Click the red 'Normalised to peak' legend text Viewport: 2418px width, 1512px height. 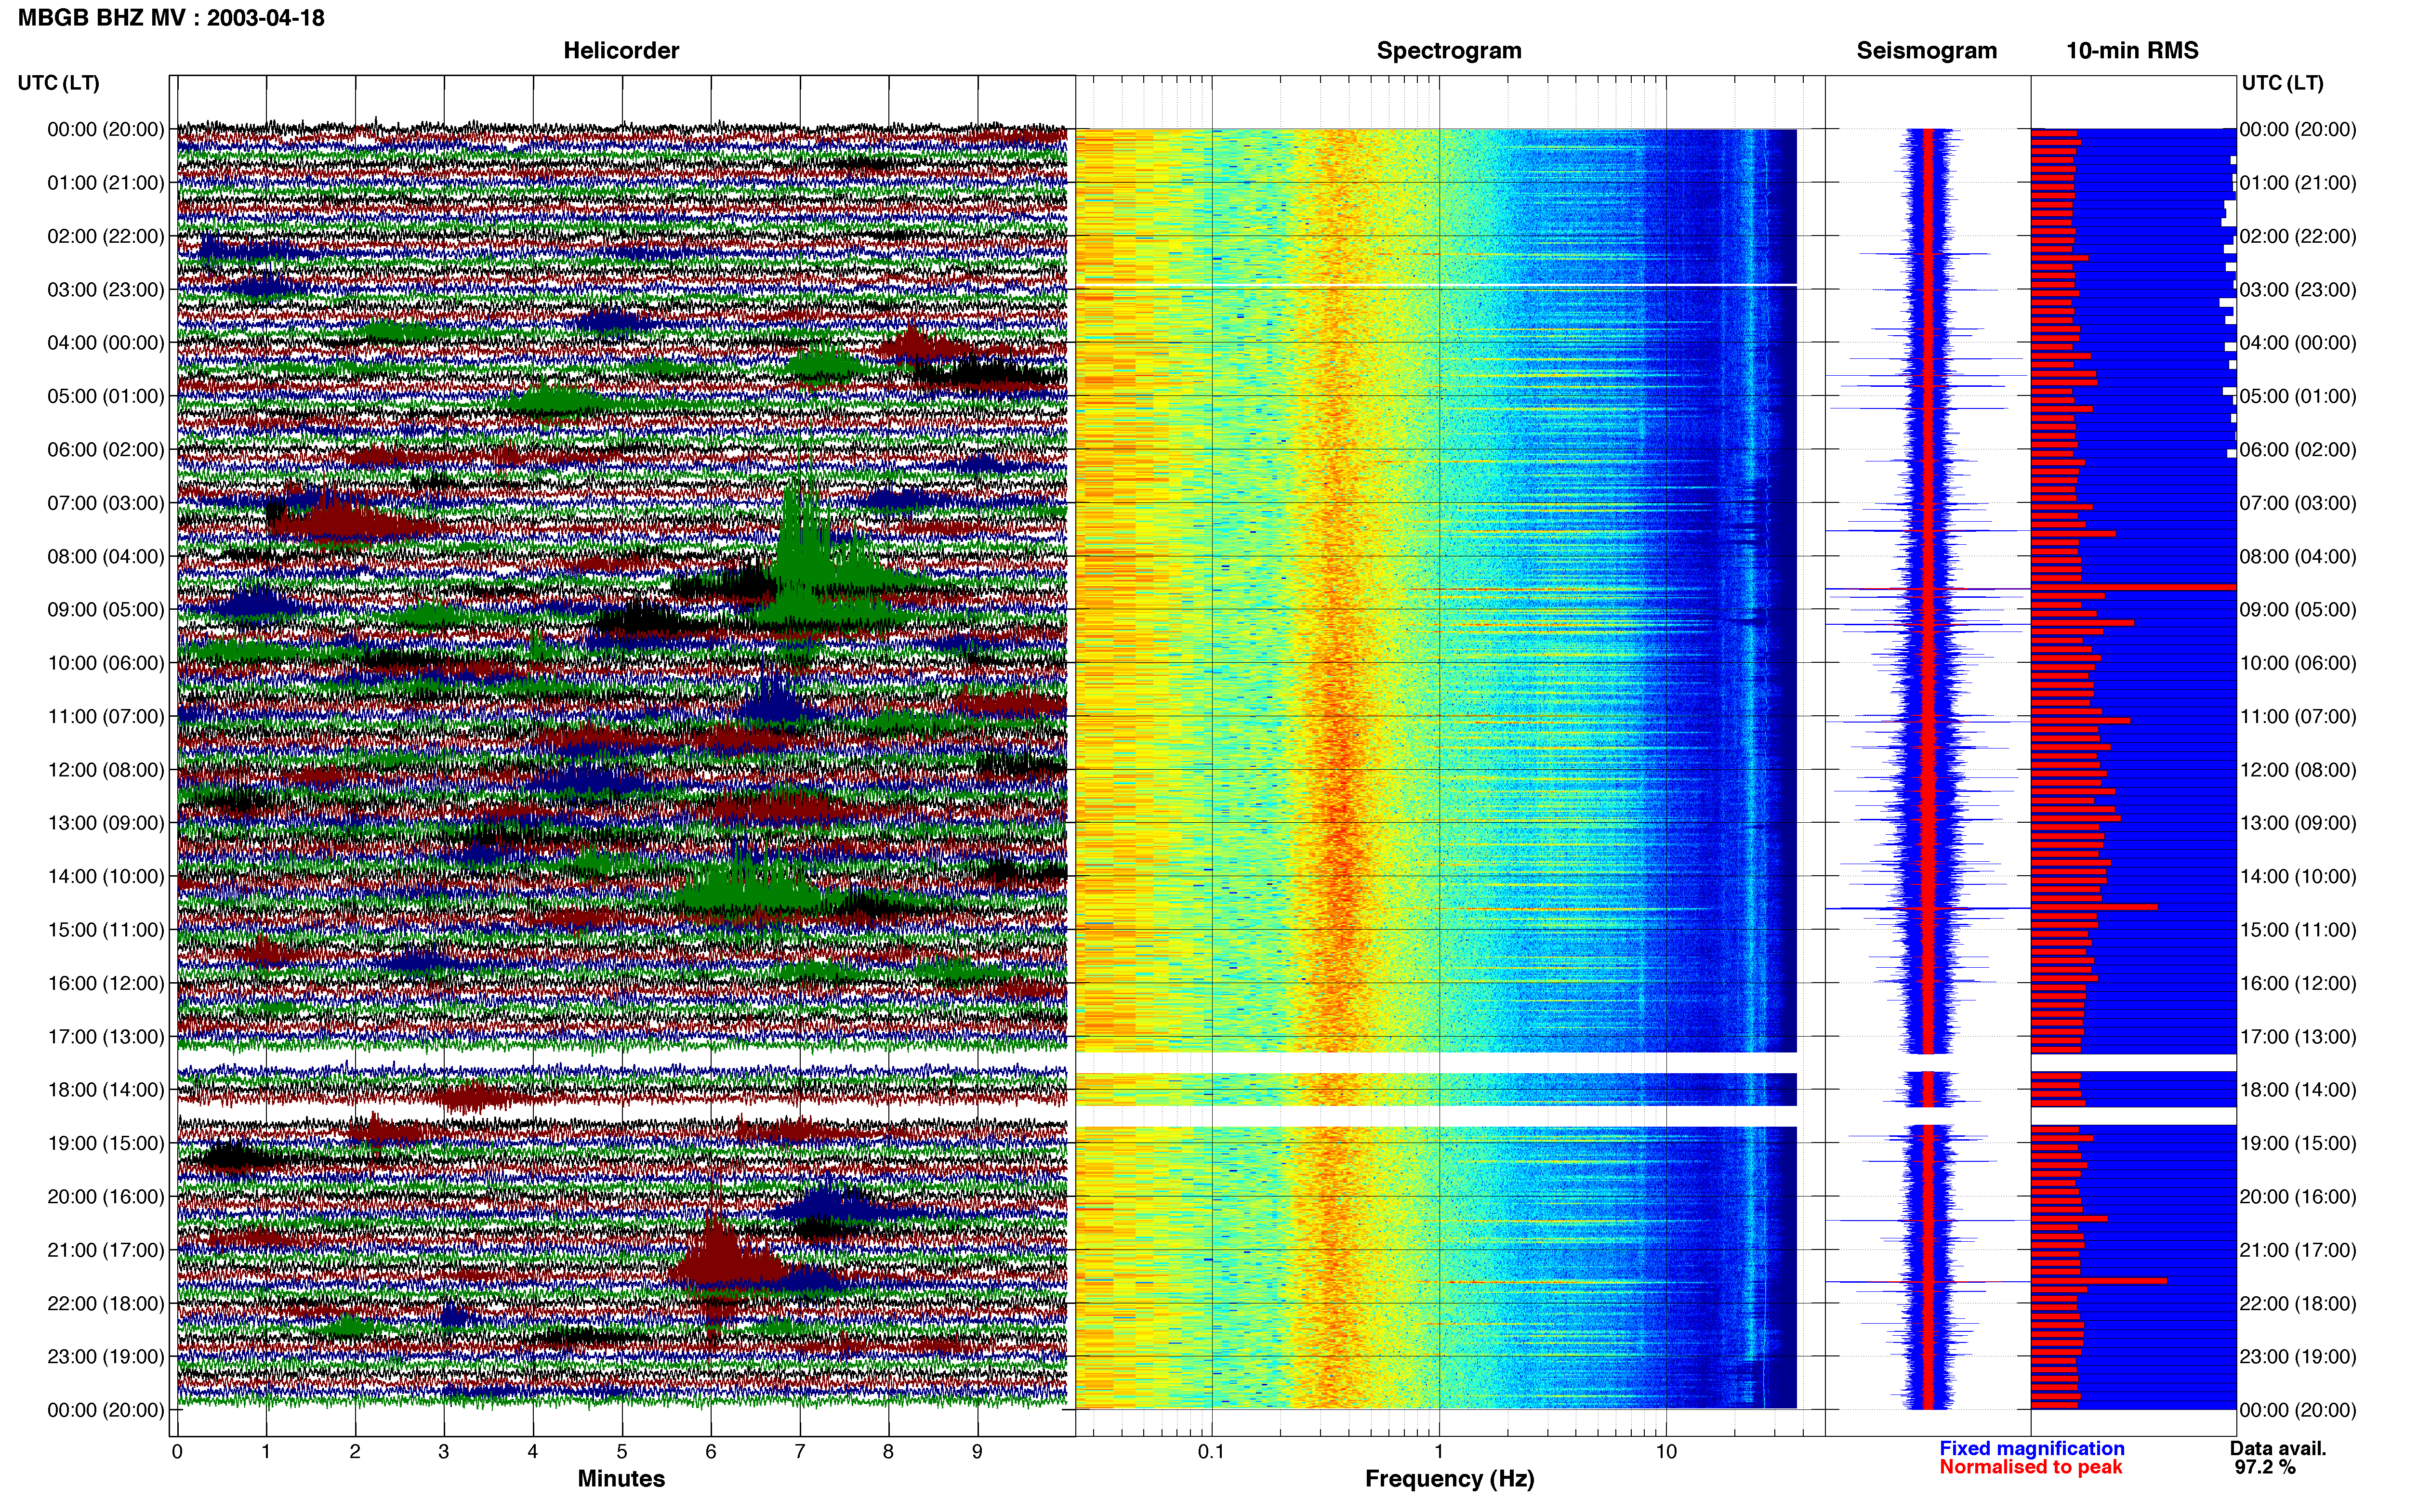point(2030,1468)
